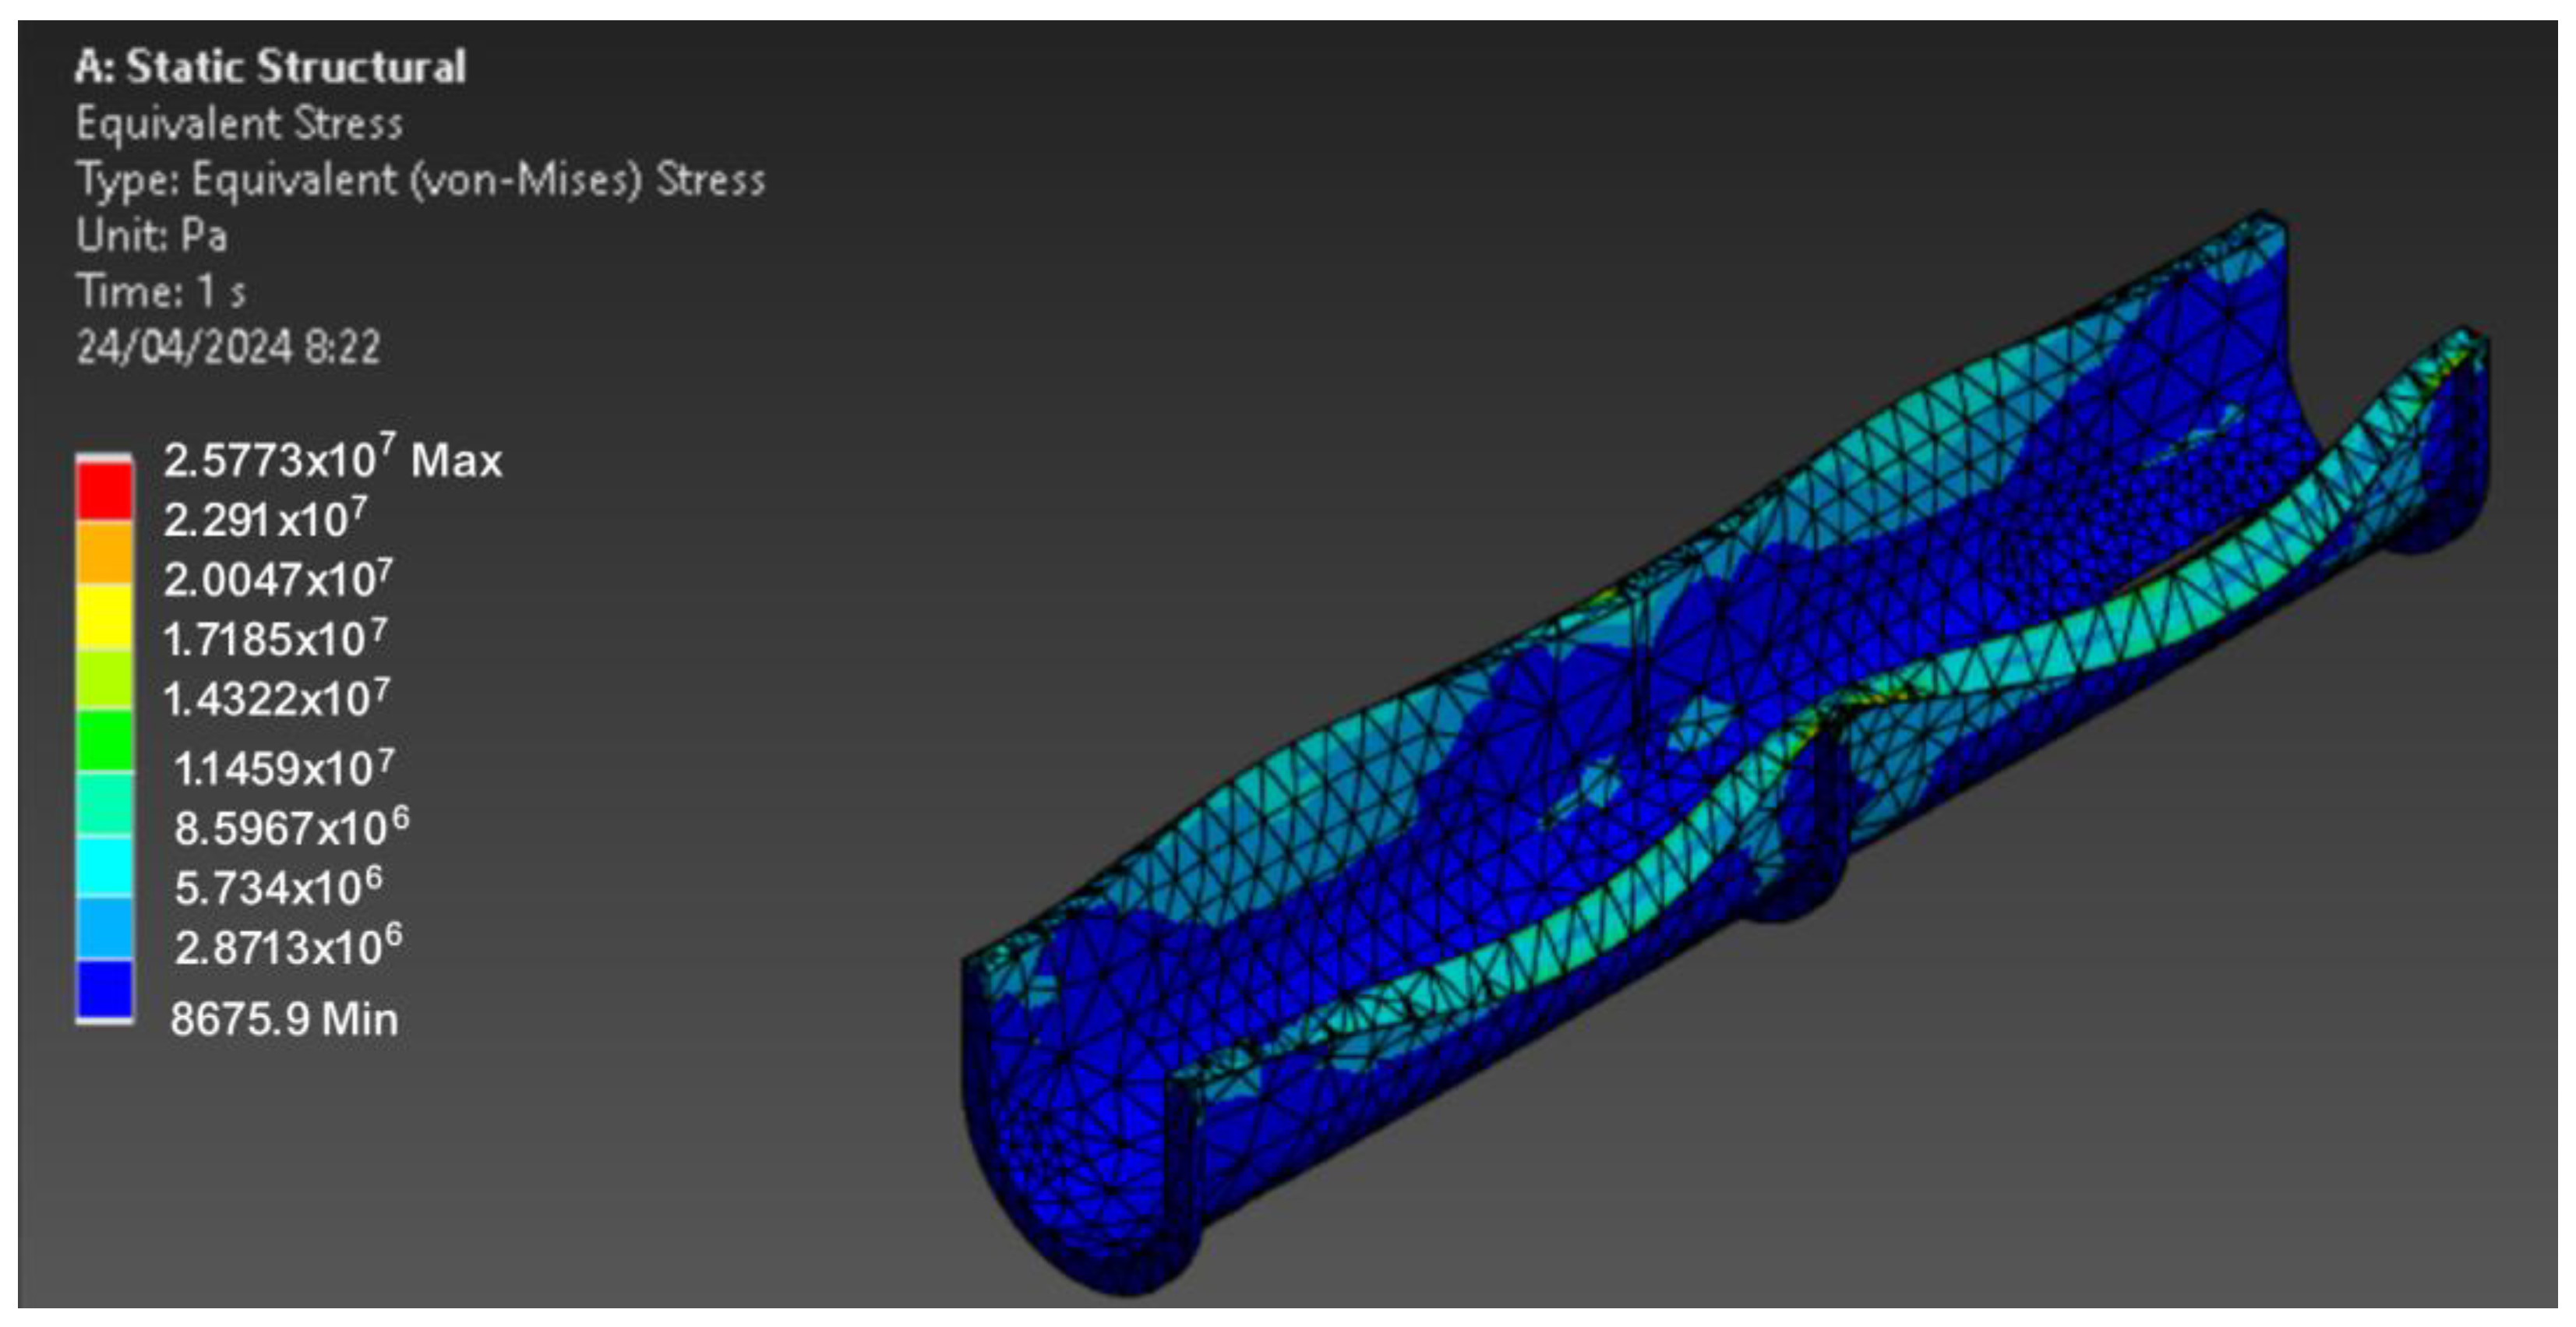2576x1327 pixels.
Task: Click the 1.4322x10^7 legend value
Action: click(276, 698)
